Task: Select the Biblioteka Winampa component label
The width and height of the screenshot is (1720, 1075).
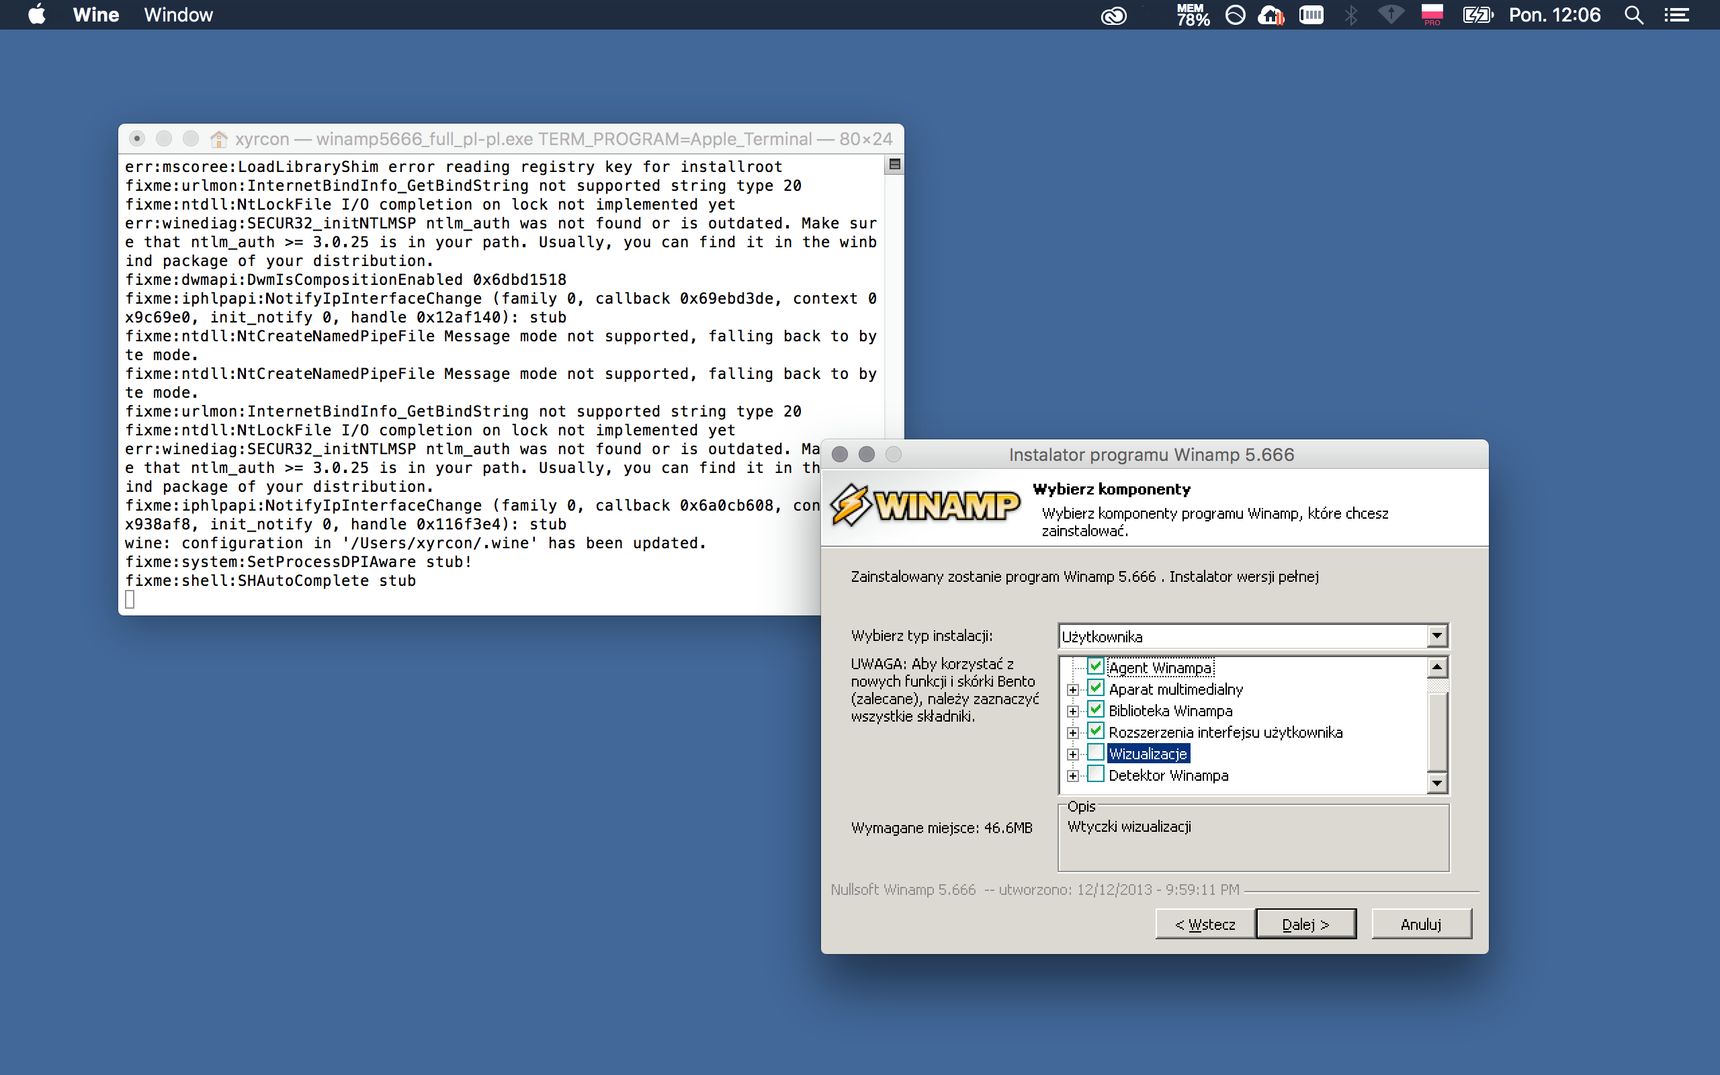Action: coord(1170,711)
